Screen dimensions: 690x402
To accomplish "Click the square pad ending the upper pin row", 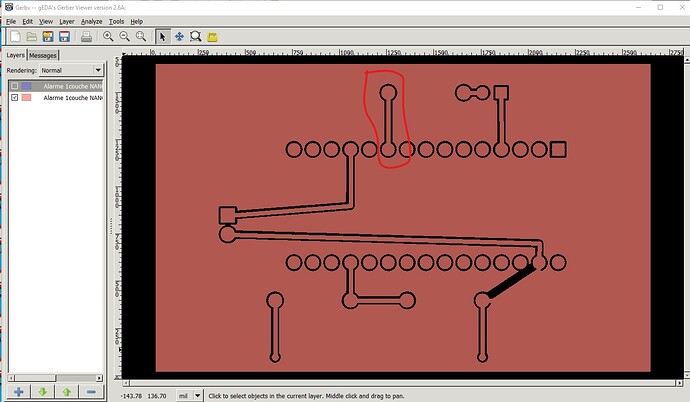I will pyautogui.click(x=558, y=150).
